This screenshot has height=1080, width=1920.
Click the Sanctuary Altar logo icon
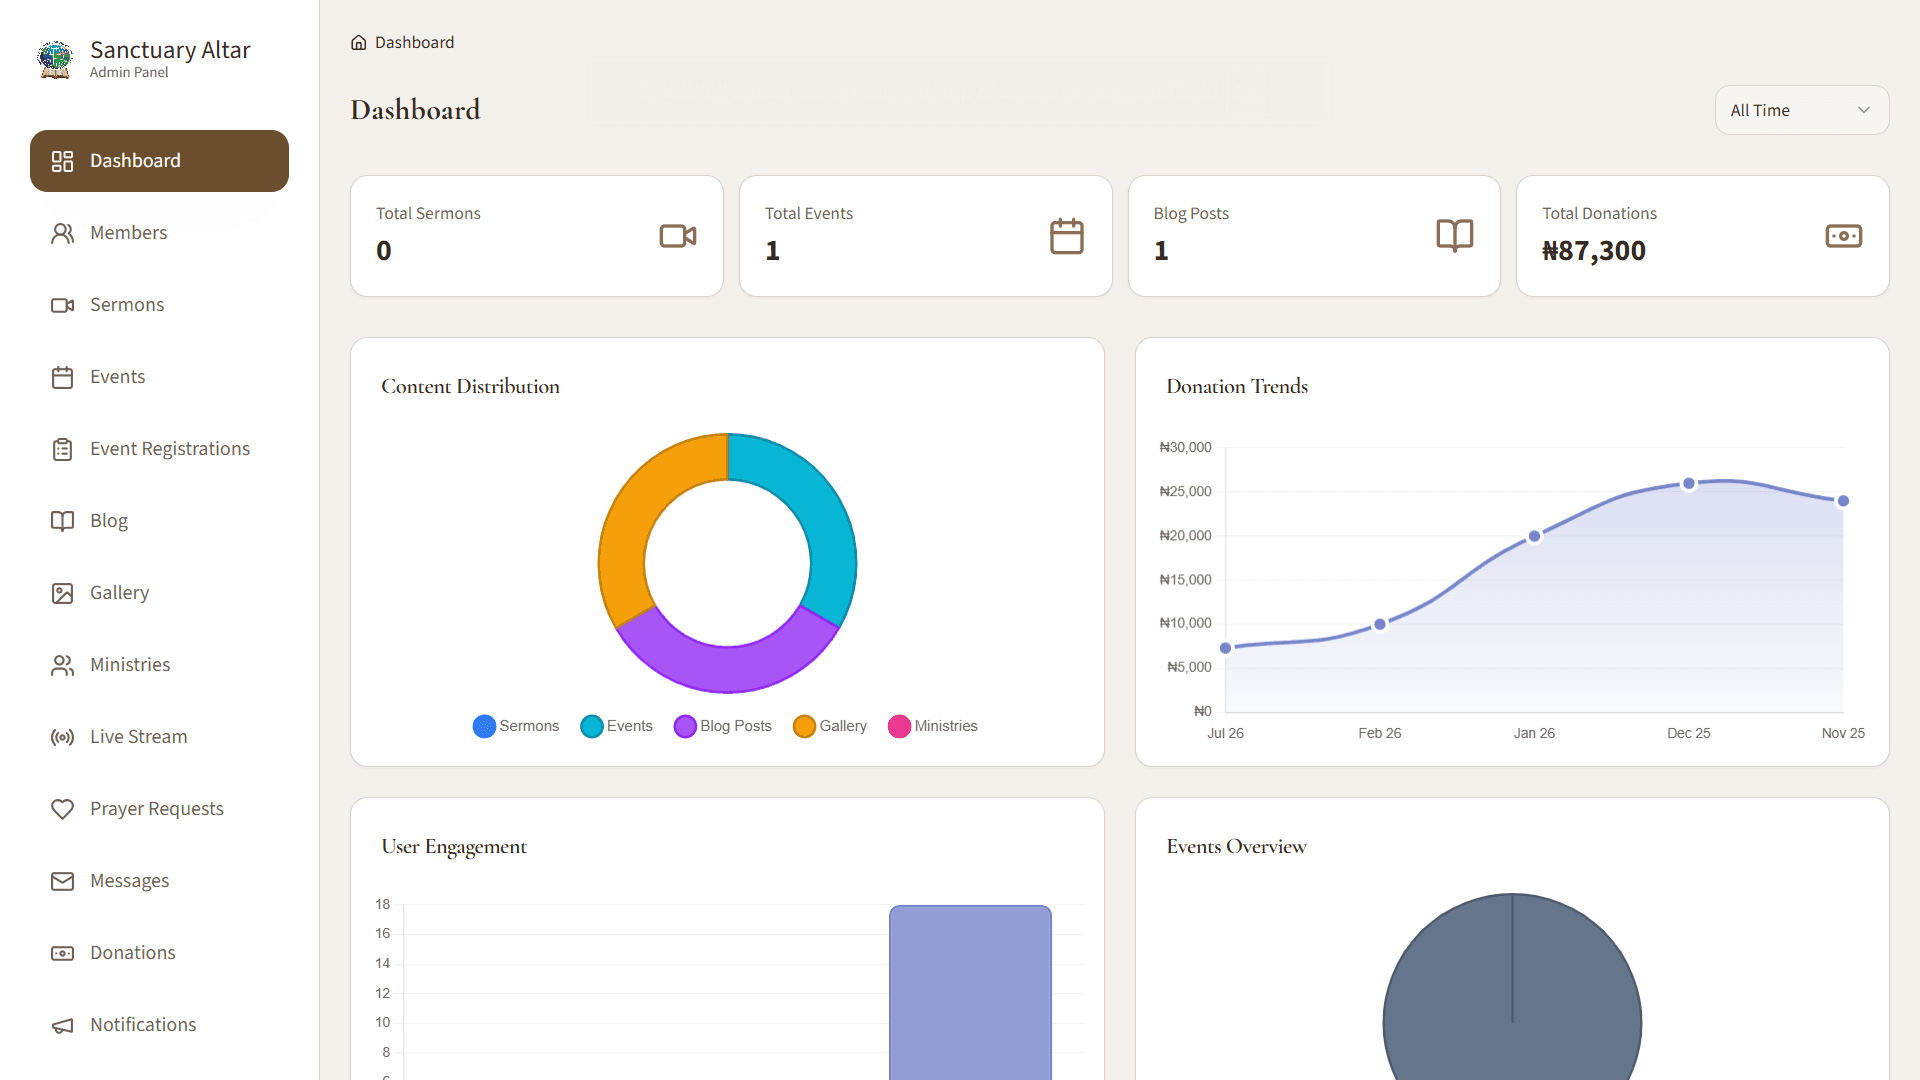(55, 60)
